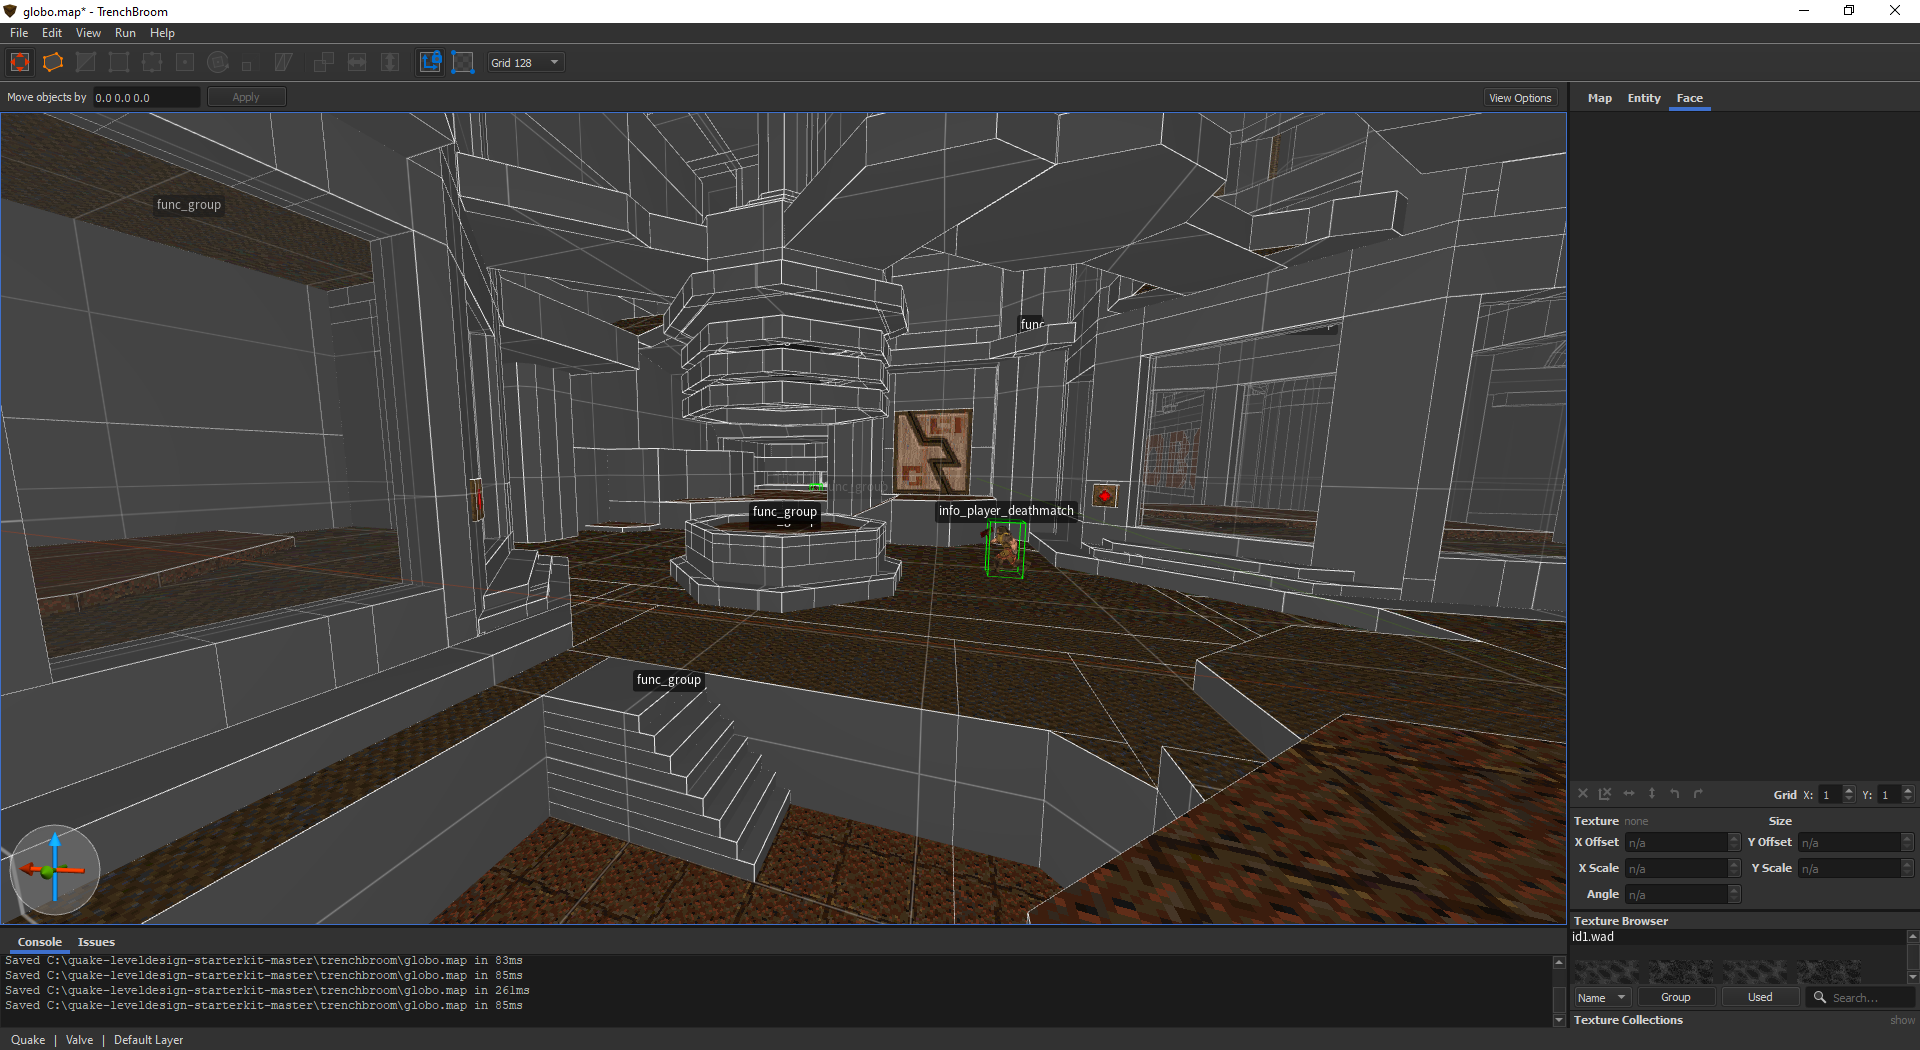Switch to the Face tab
The height and width of the screenshot is (1050, 1920).
1689,98
